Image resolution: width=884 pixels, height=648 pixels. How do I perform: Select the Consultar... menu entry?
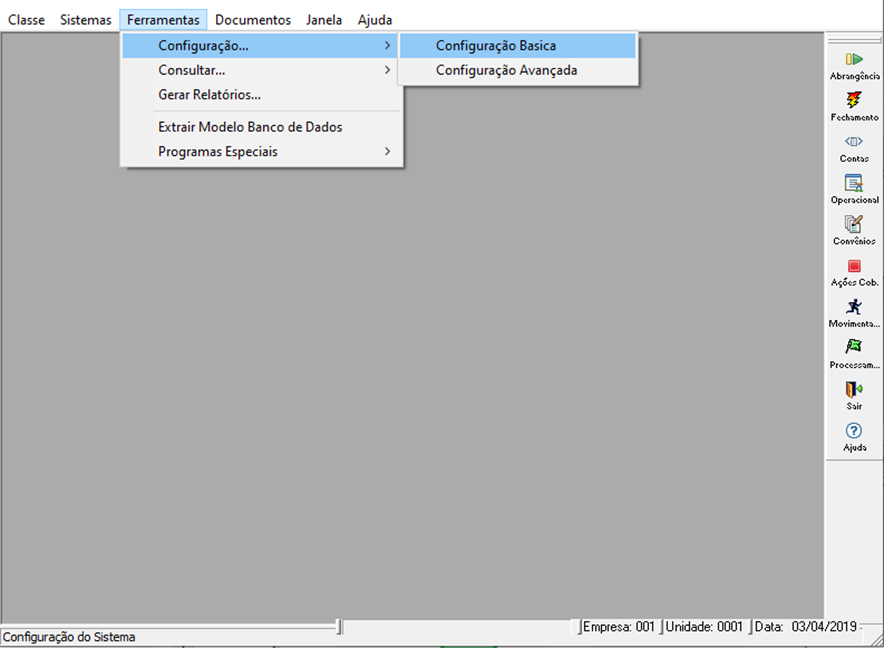pos(262,70)
